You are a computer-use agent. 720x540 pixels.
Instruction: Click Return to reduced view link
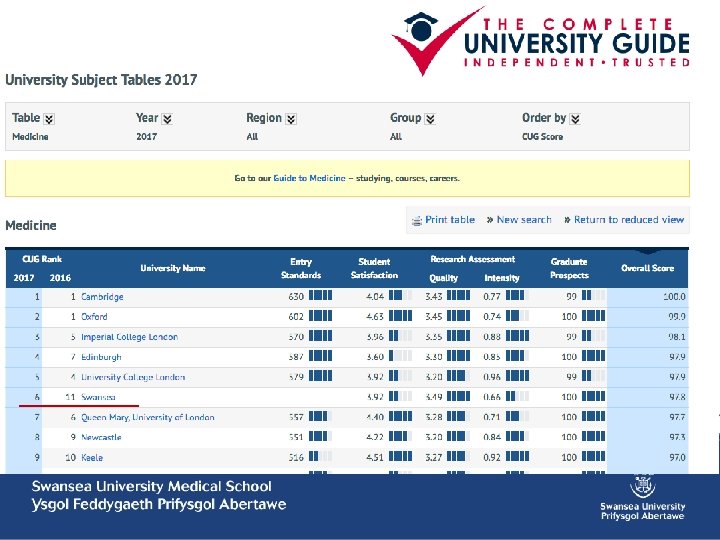pos(629,219)
